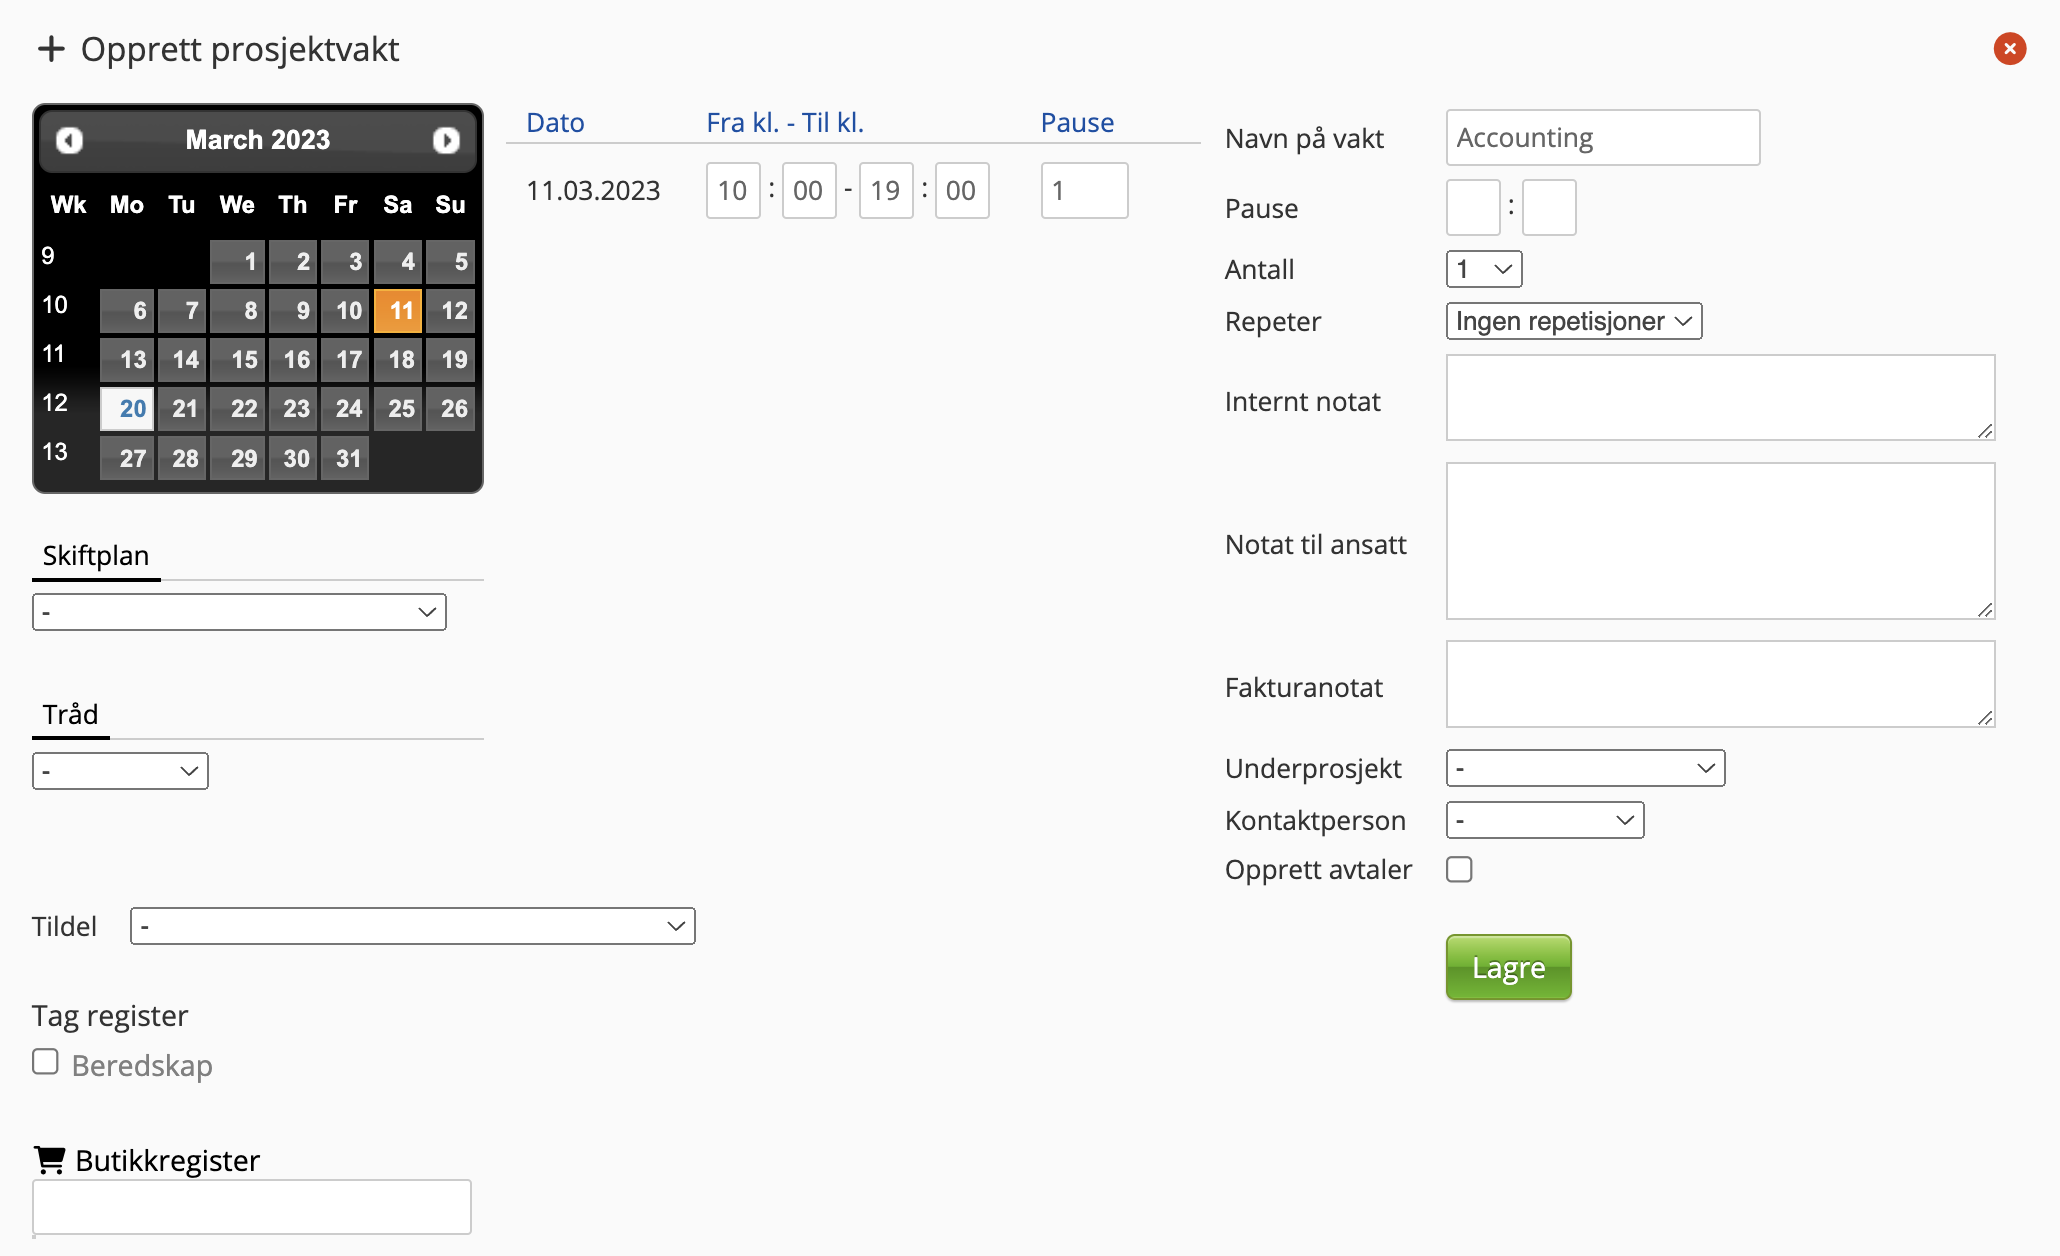The image size is (2060, 1256).
Task: Close the Opprett prosjektvakt dialog
Action: coord(2009,49)
